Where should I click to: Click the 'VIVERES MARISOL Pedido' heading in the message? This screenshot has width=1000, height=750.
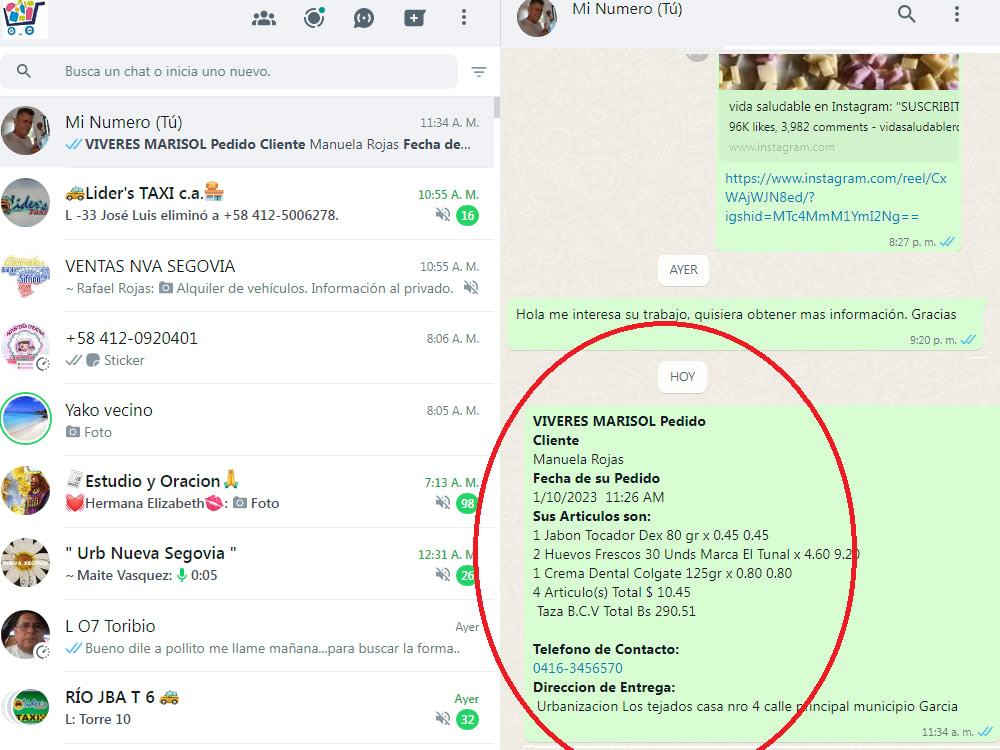point(619,422)
